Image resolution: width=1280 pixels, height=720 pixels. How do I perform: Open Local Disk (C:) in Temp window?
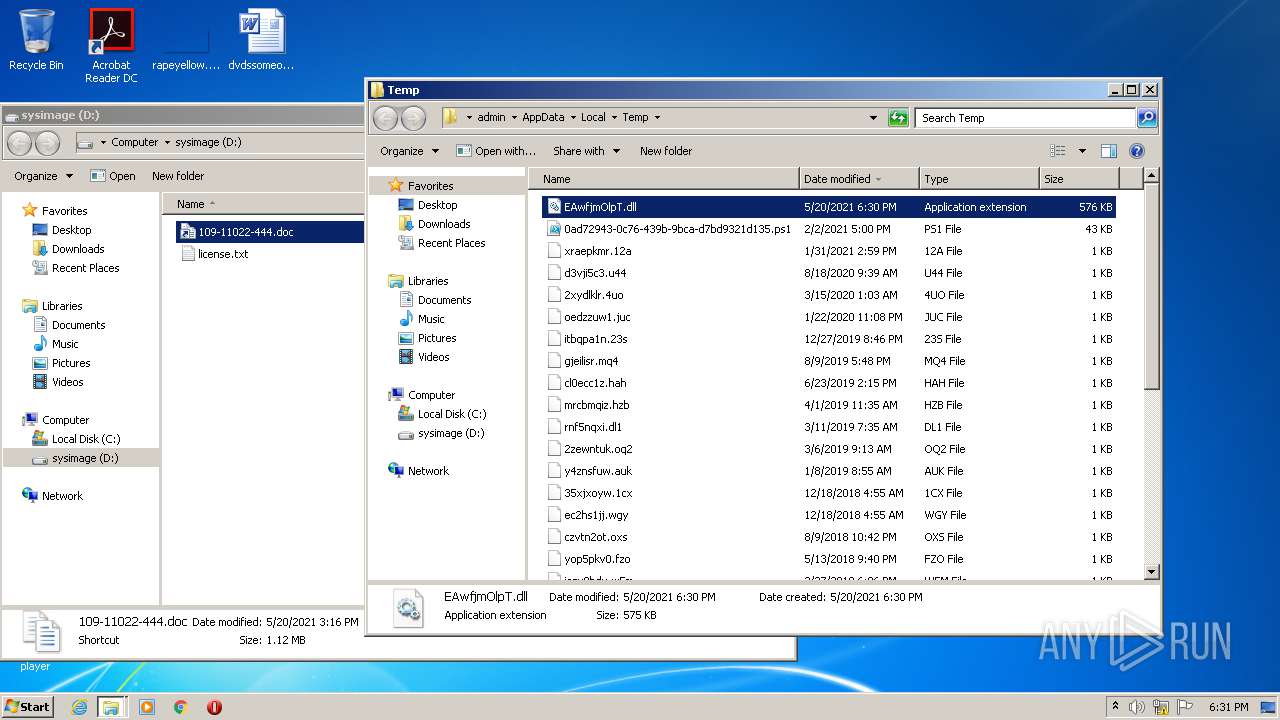coord(452,414)
